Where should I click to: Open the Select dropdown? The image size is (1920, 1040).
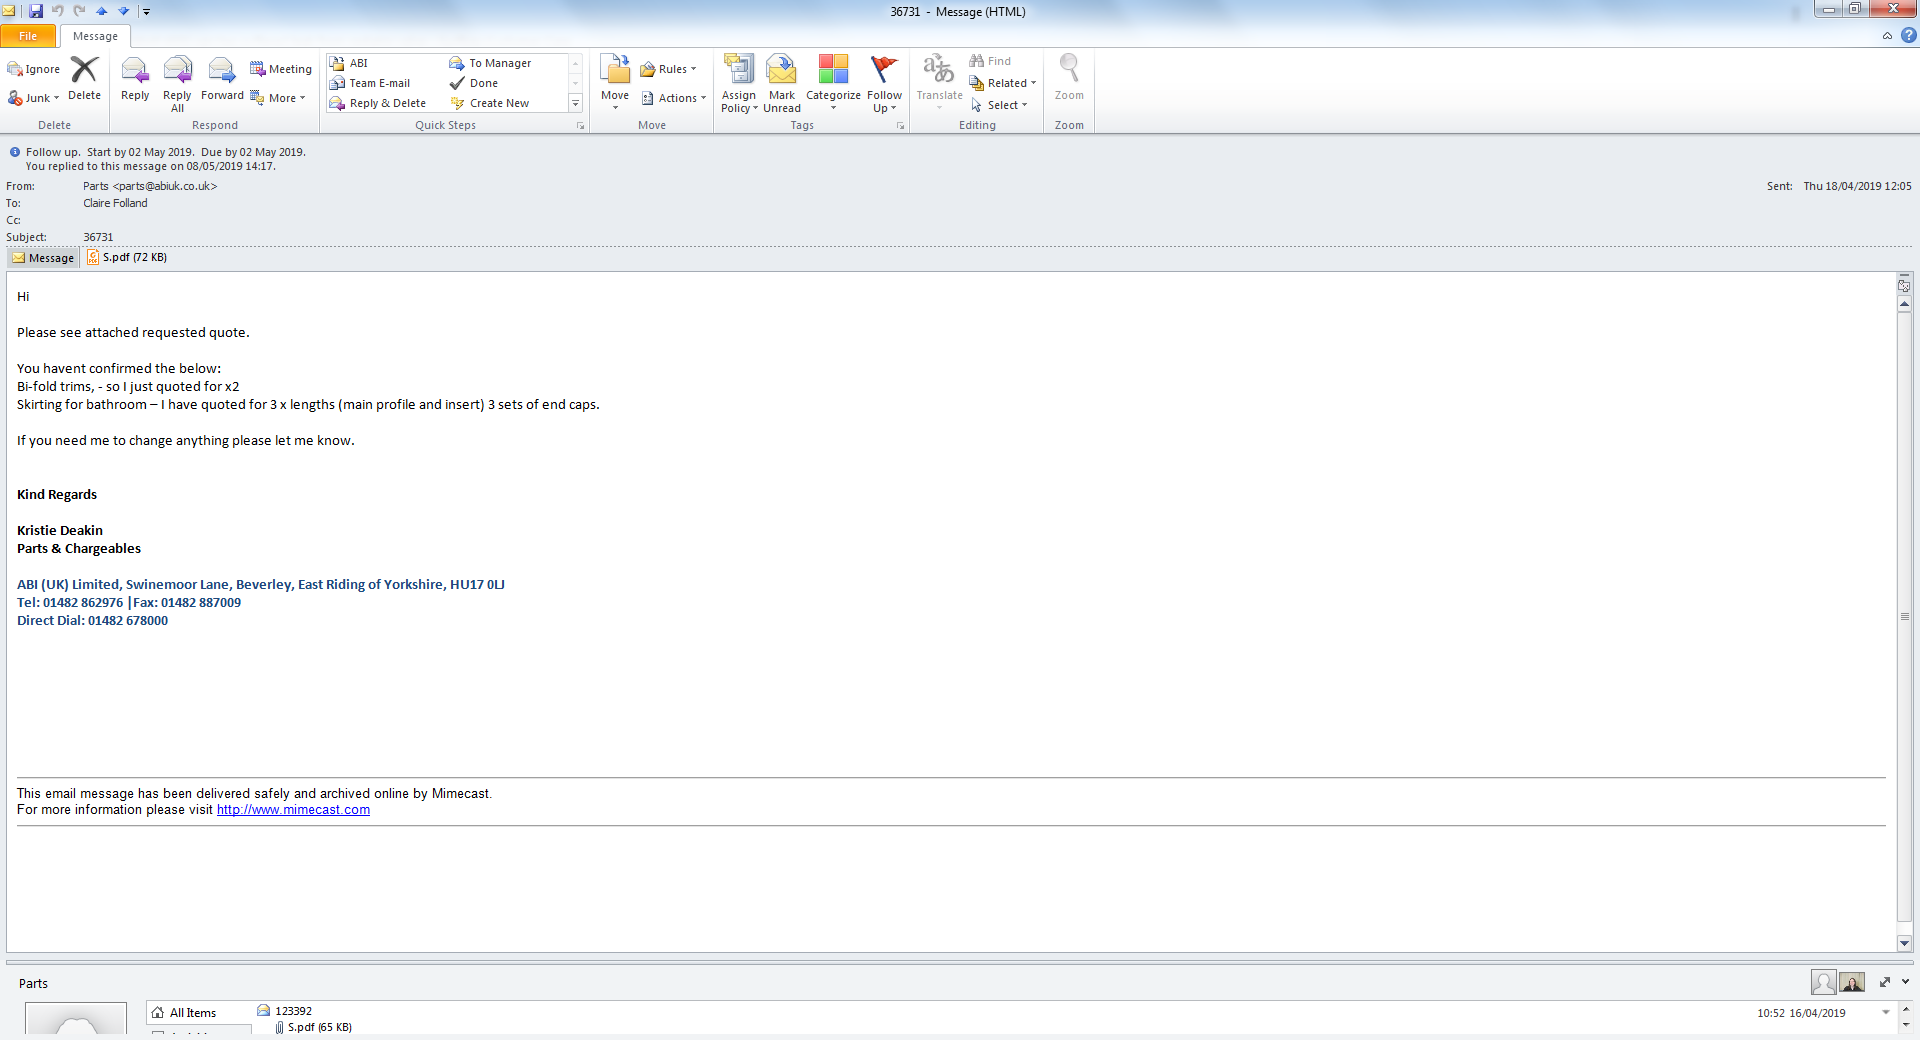[998, 105]
